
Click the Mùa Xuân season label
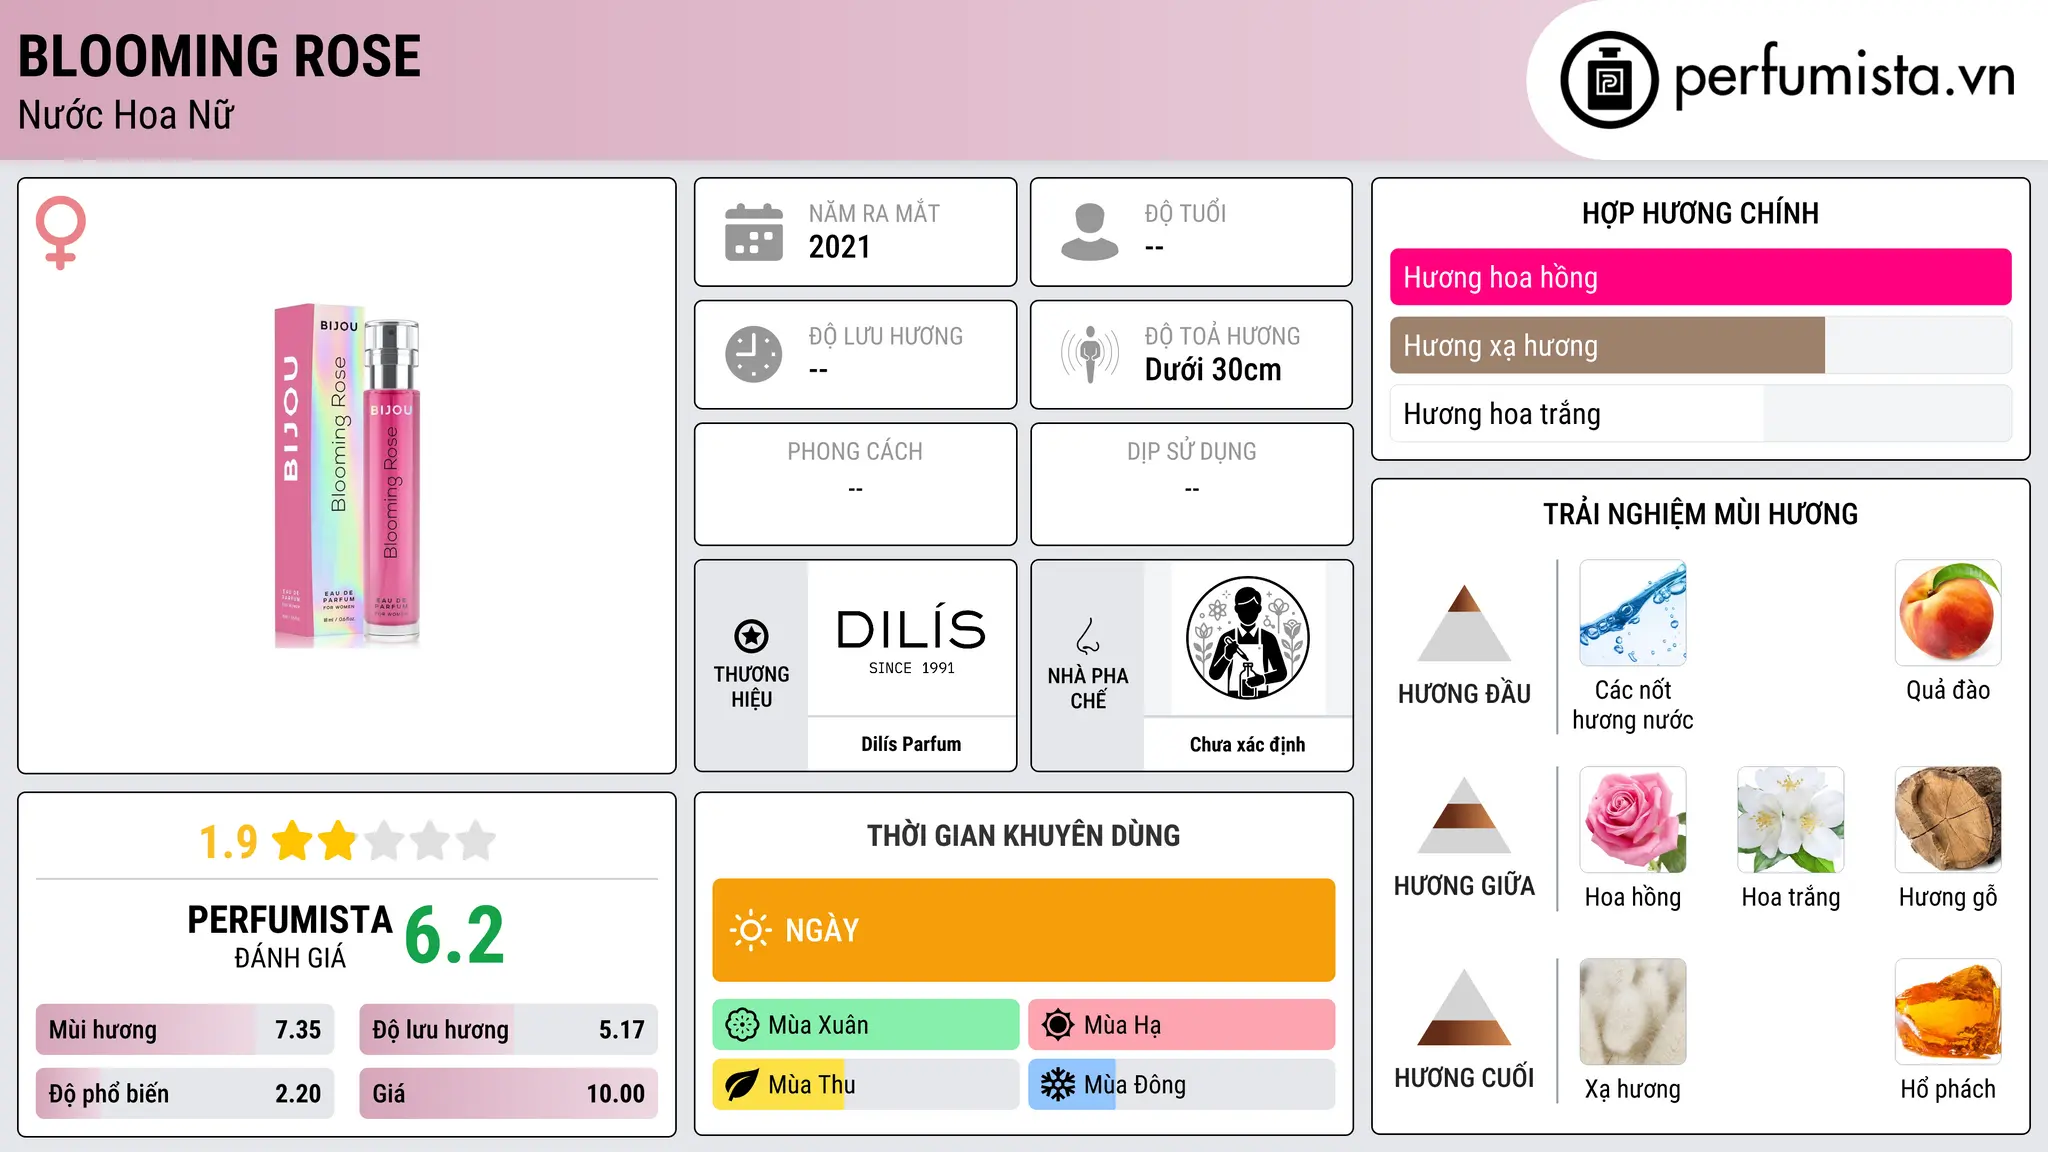(818, 1025)
